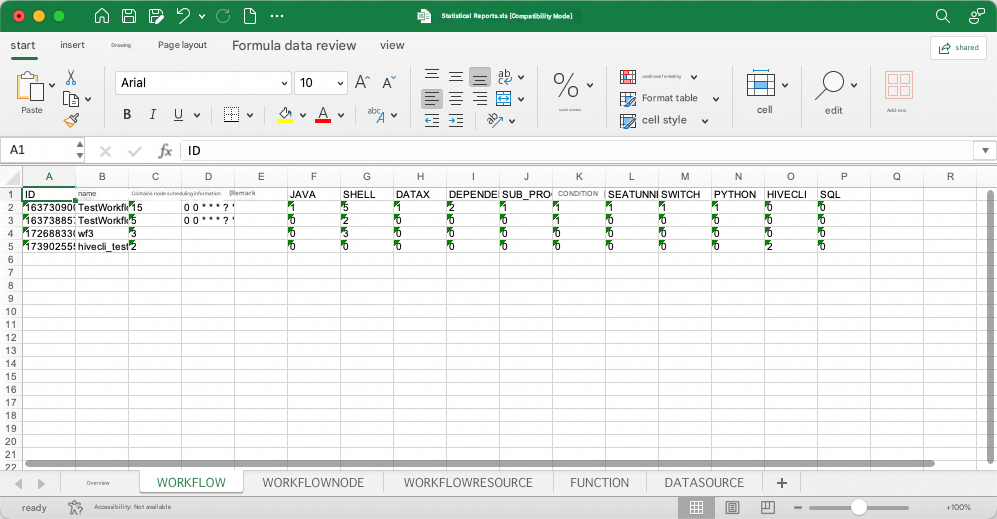Switch to the DATASOURCE sheet tab

coord(704,483)
